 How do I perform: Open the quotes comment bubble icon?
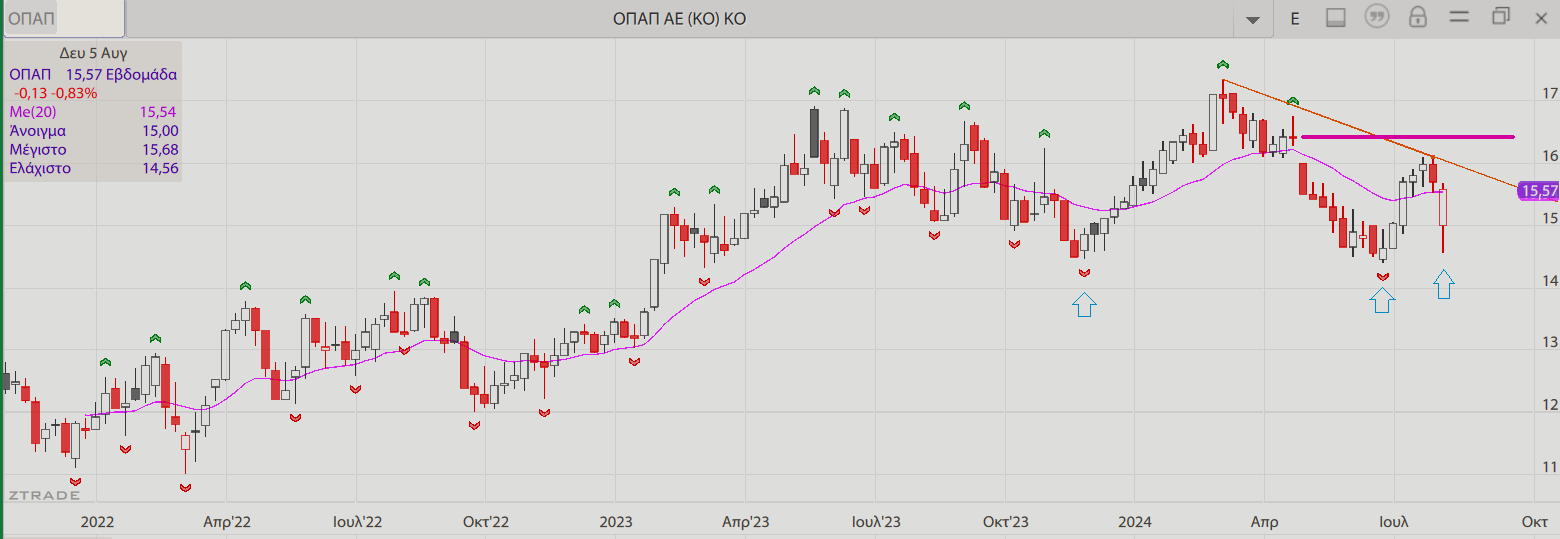pos(1377,17)
